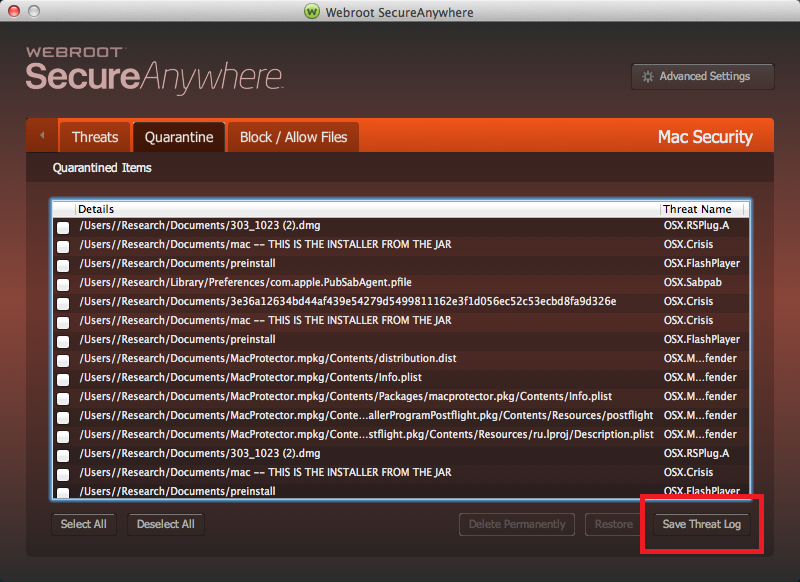The height and width of the screenshot is (582, 800).
Task: Check the box for 303_1023 (2).dmg first row
Action: [x=63, y=227]
